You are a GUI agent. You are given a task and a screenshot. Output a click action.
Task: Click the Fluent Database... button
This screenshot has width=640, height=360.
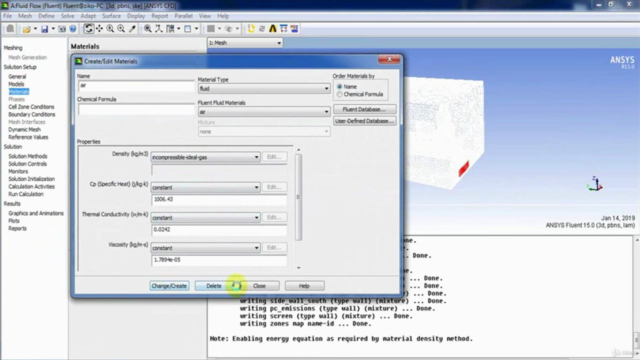pyautogui.click(x=364, y=109)
